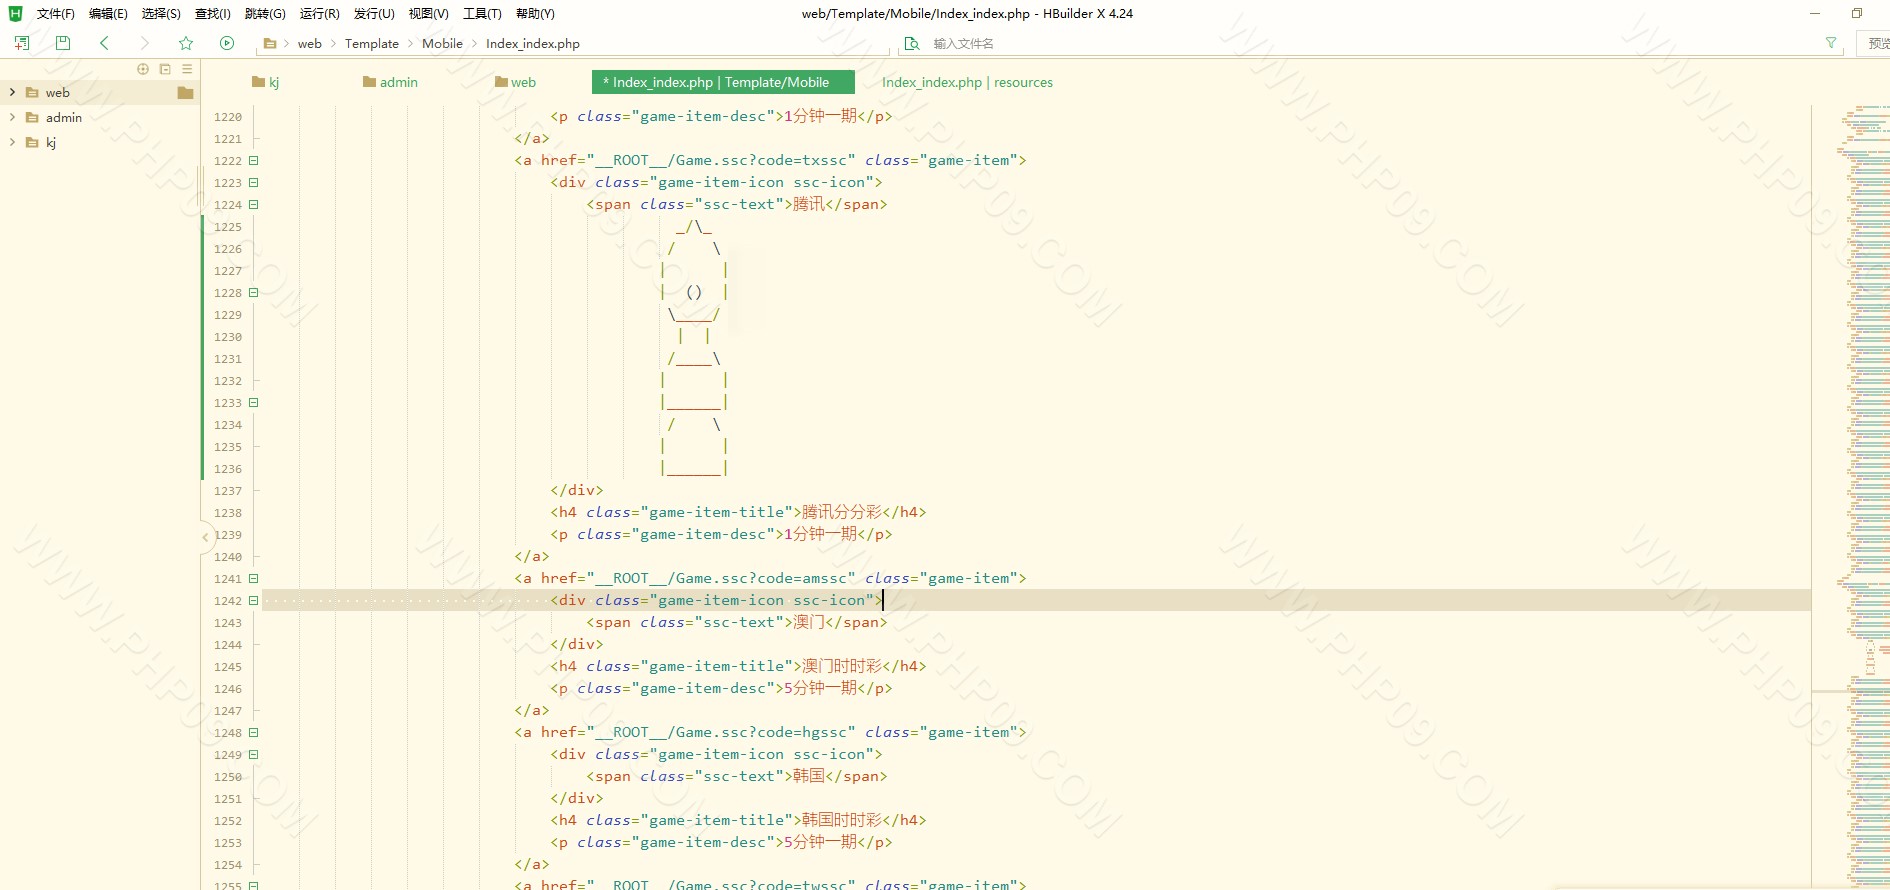Screen dimensions: 1890x890
Task: Go back with the left arrow icon
Action: pyautogui.click(x=104, y=43)
